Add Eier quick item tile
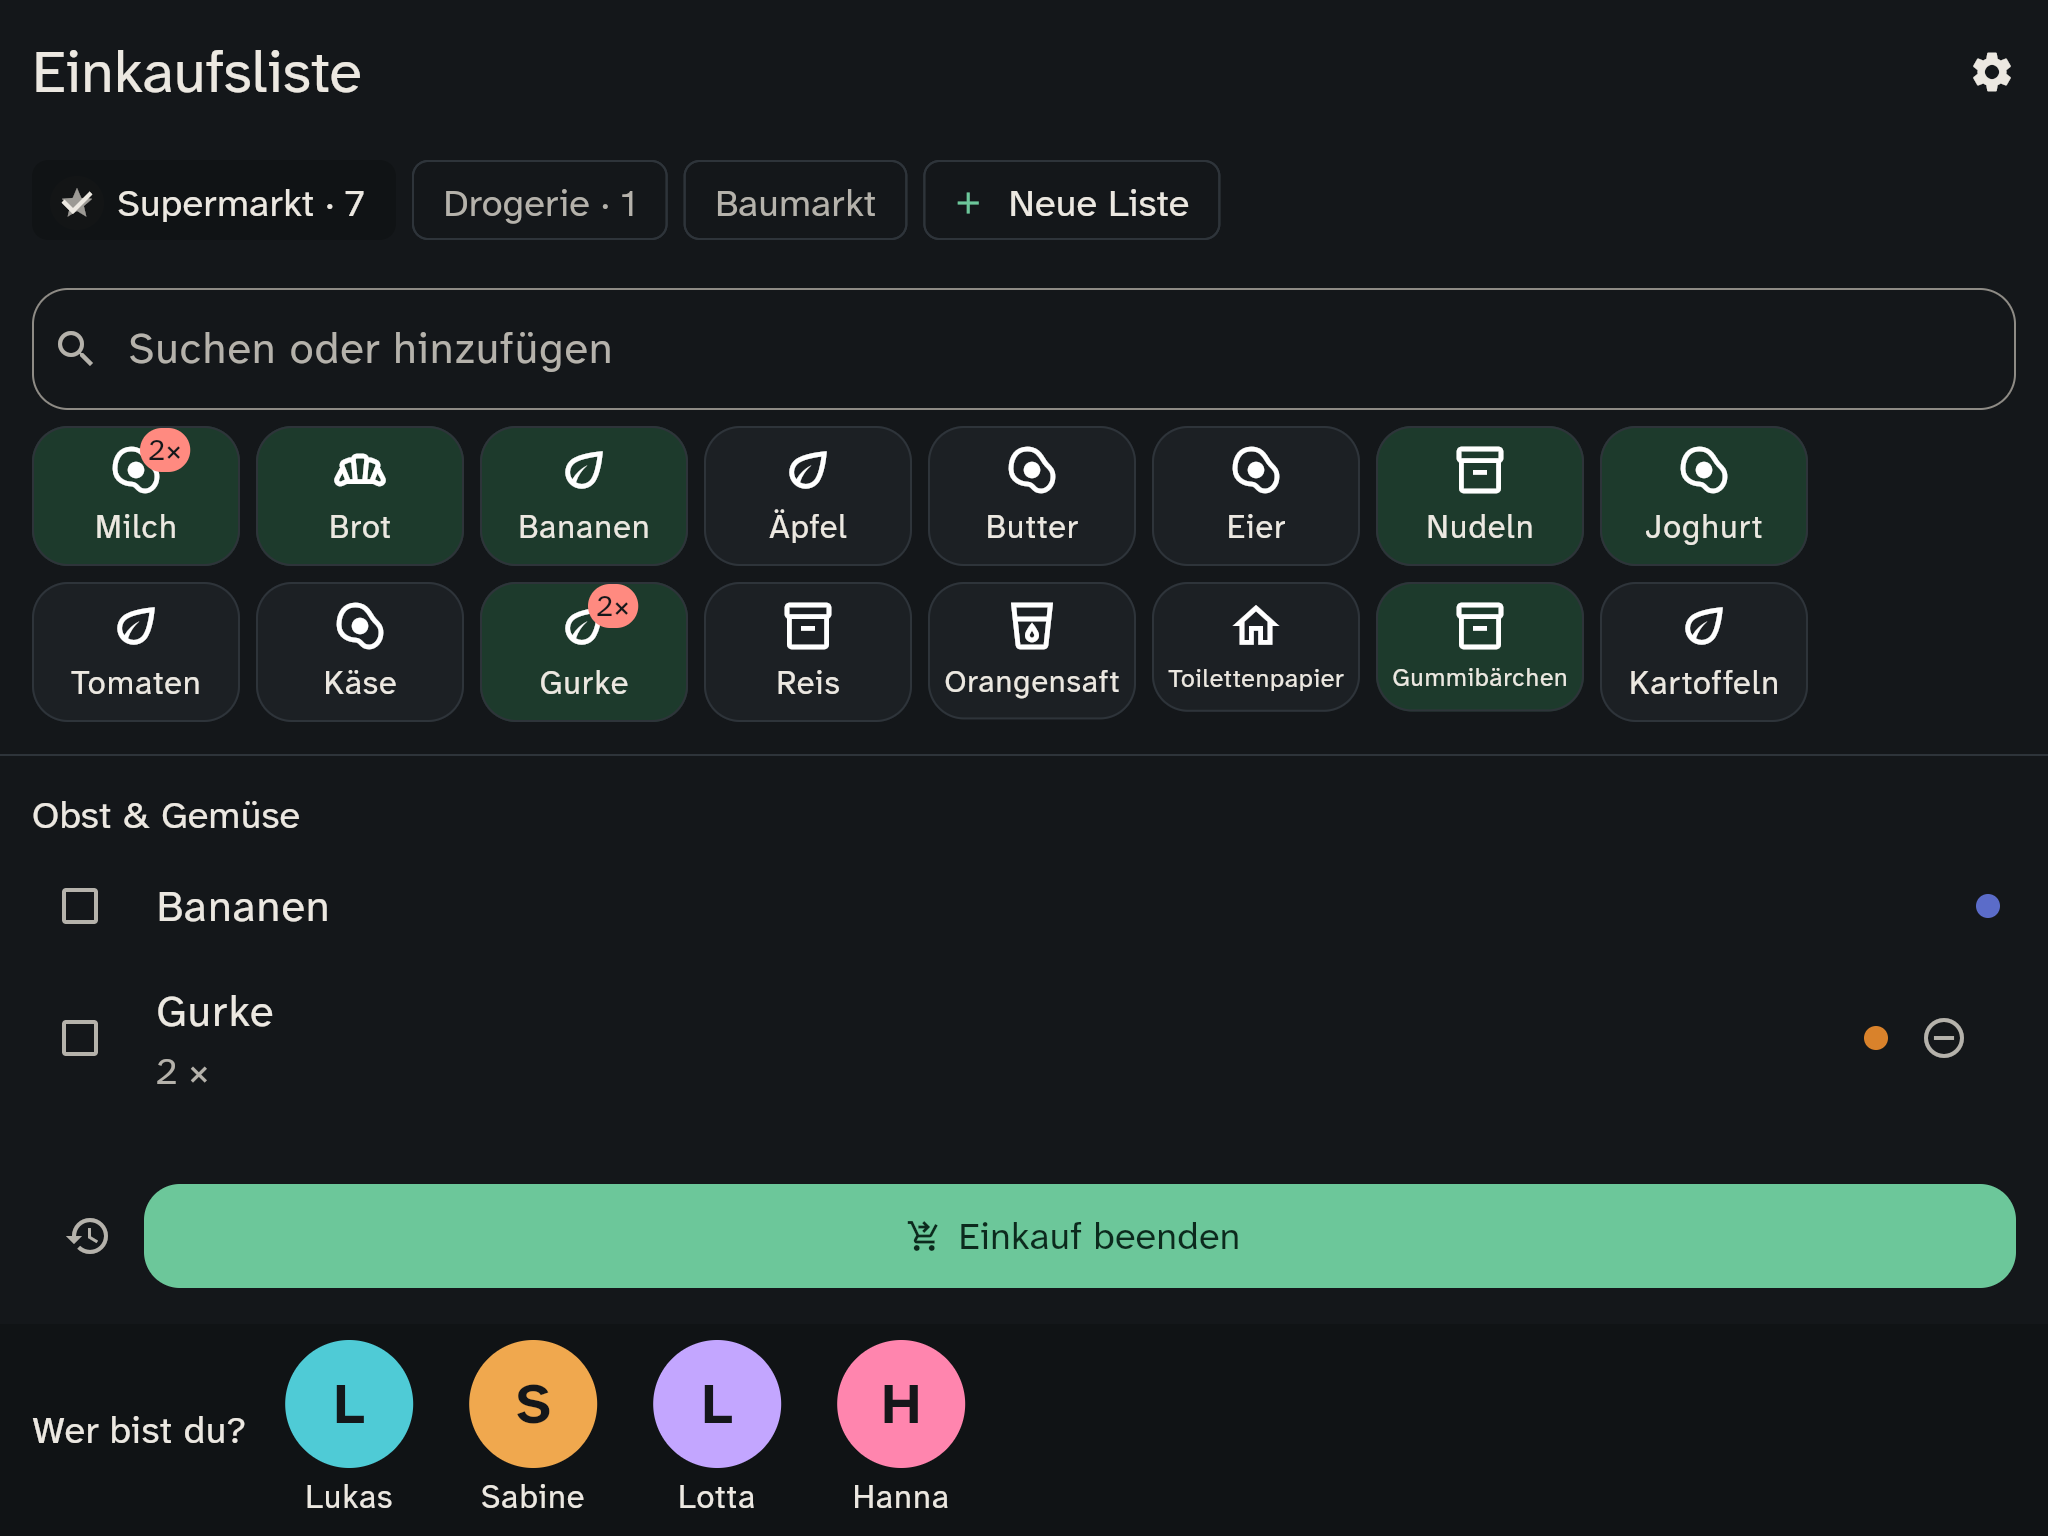This screenshot has width=2048, height=1536. 1255,496
